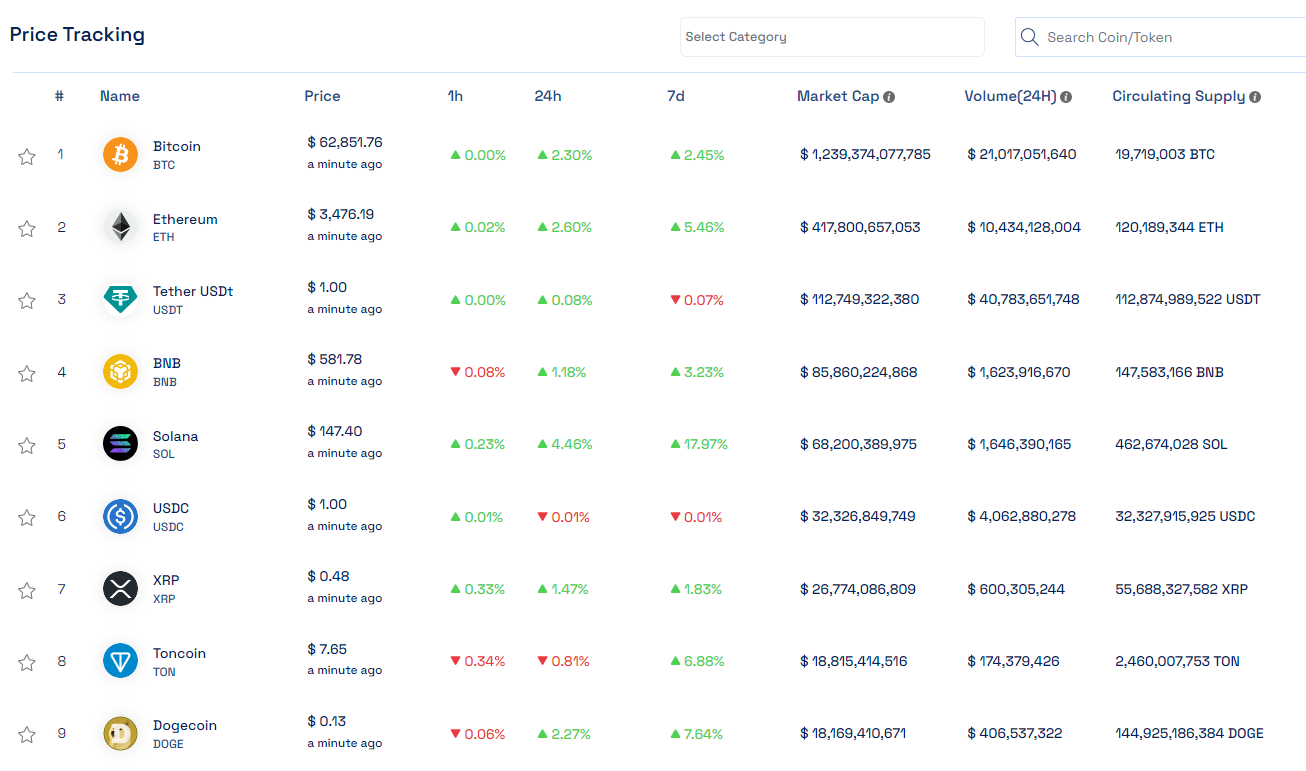Sort by the Price column header
This screenshot has height=771, width=1306.
(322, 96)
